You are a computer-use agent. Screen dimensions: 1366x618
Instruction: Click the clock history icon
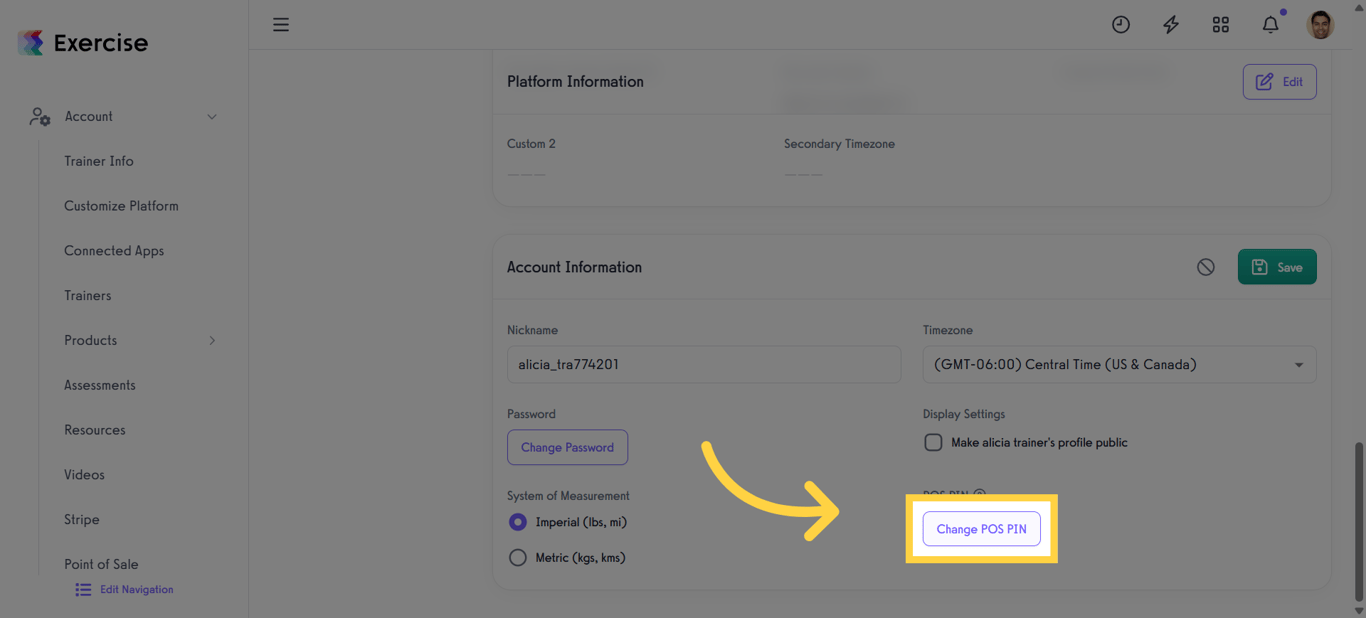(x=1121, y=25)
